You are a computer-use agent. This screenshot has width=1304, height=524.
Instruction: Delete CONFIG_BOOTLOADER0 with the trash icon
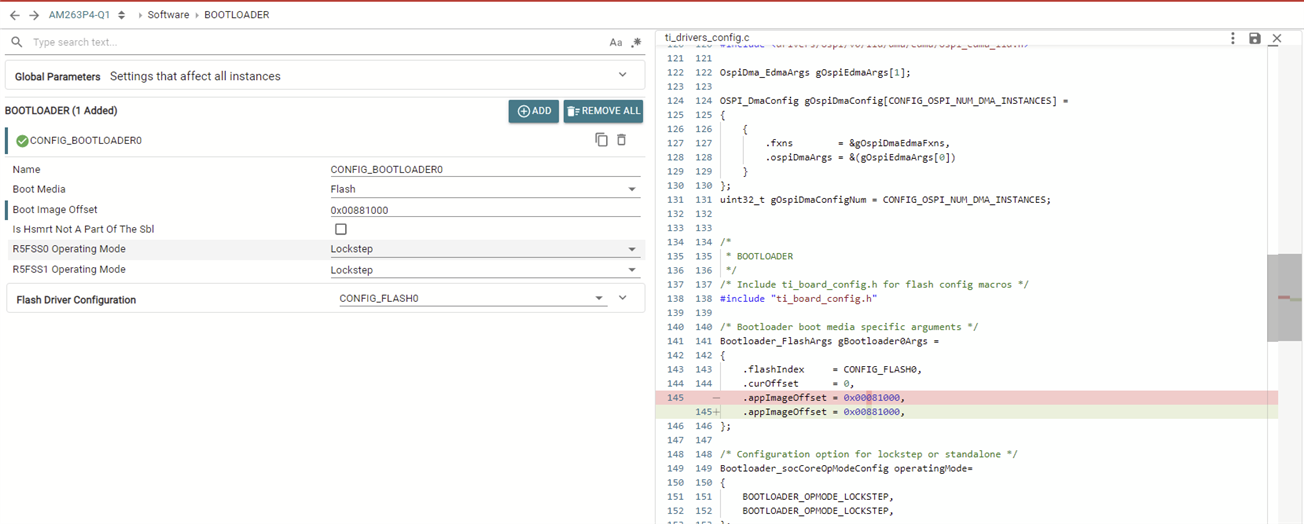pyautogui.click(x=621, y=140)
